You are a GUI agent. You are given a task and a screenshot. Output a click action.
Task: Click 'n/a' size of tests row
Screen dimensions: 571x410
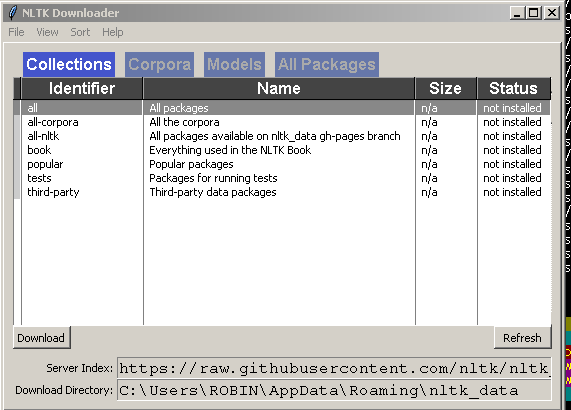429,178
